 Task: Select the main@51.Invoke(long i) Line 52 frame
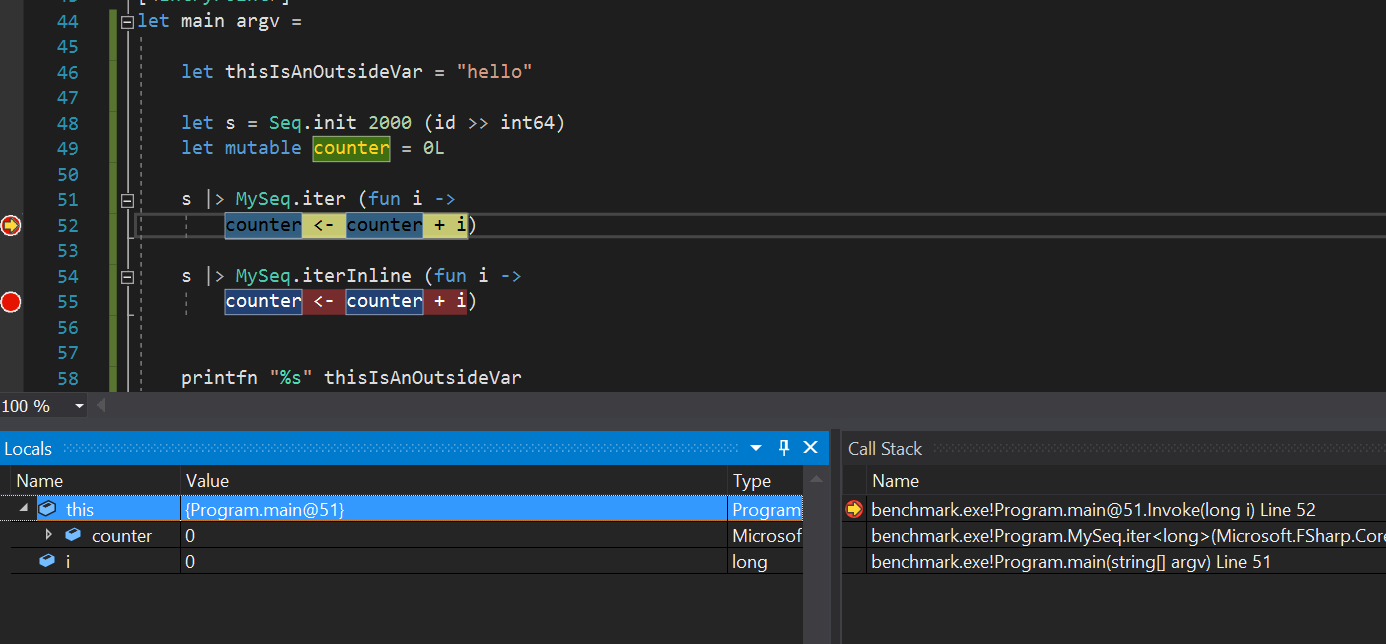point(1127,509)
